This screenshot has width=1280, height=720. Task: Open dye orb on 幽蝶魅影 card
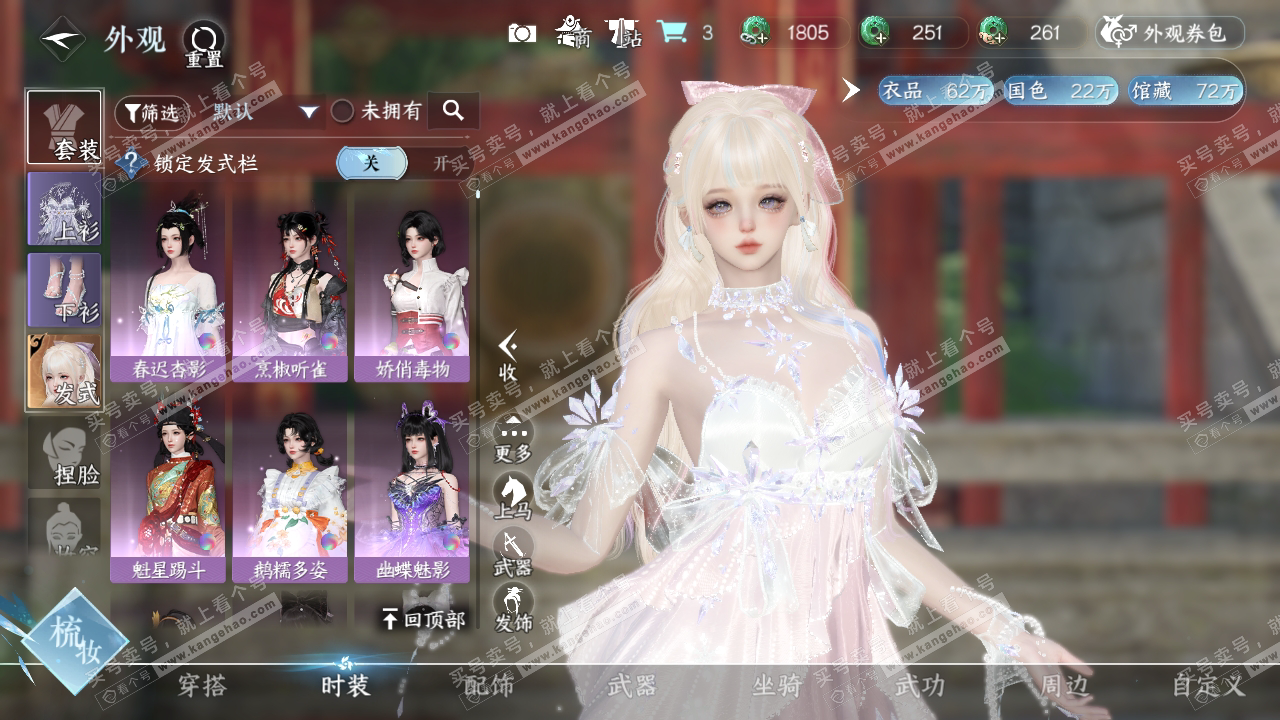pos(453,542)
